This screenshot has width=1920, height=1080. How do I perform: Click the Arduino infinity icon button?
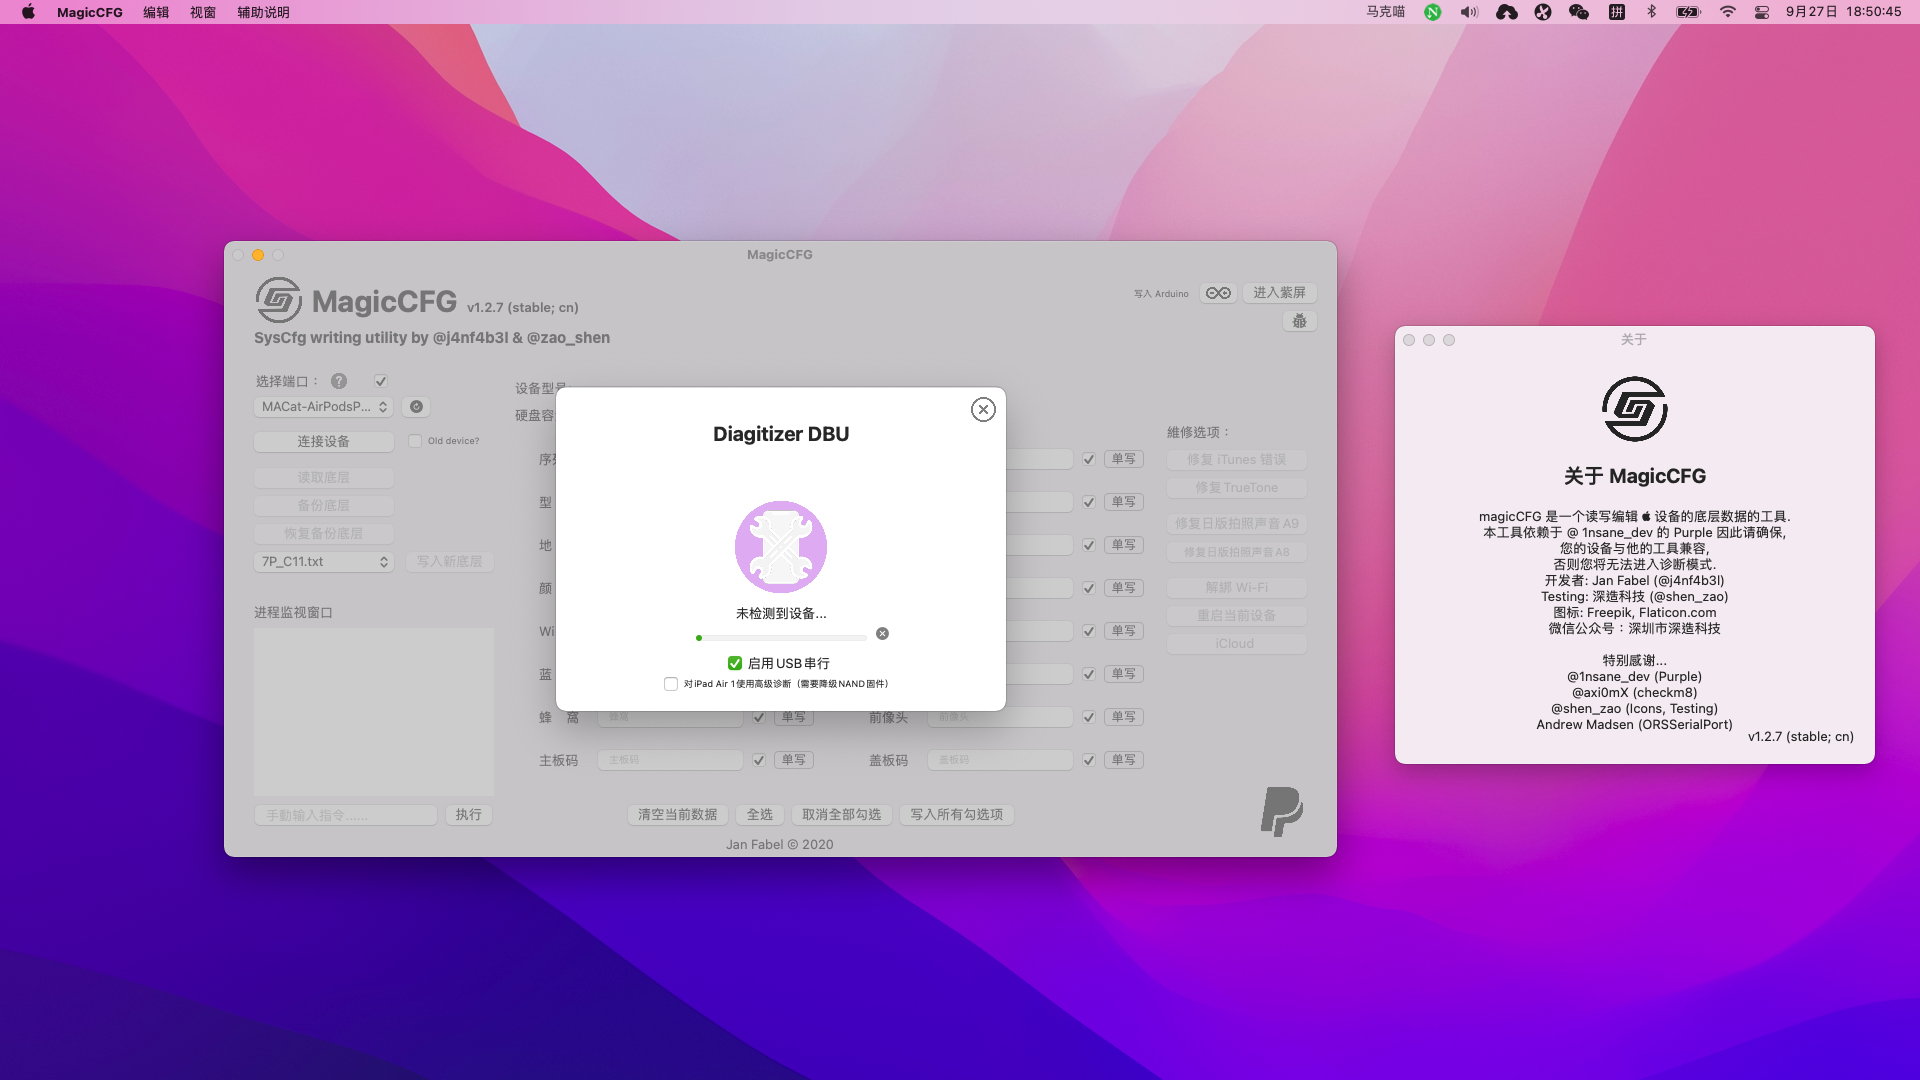pyautogui.click(x=1218, y=293)
